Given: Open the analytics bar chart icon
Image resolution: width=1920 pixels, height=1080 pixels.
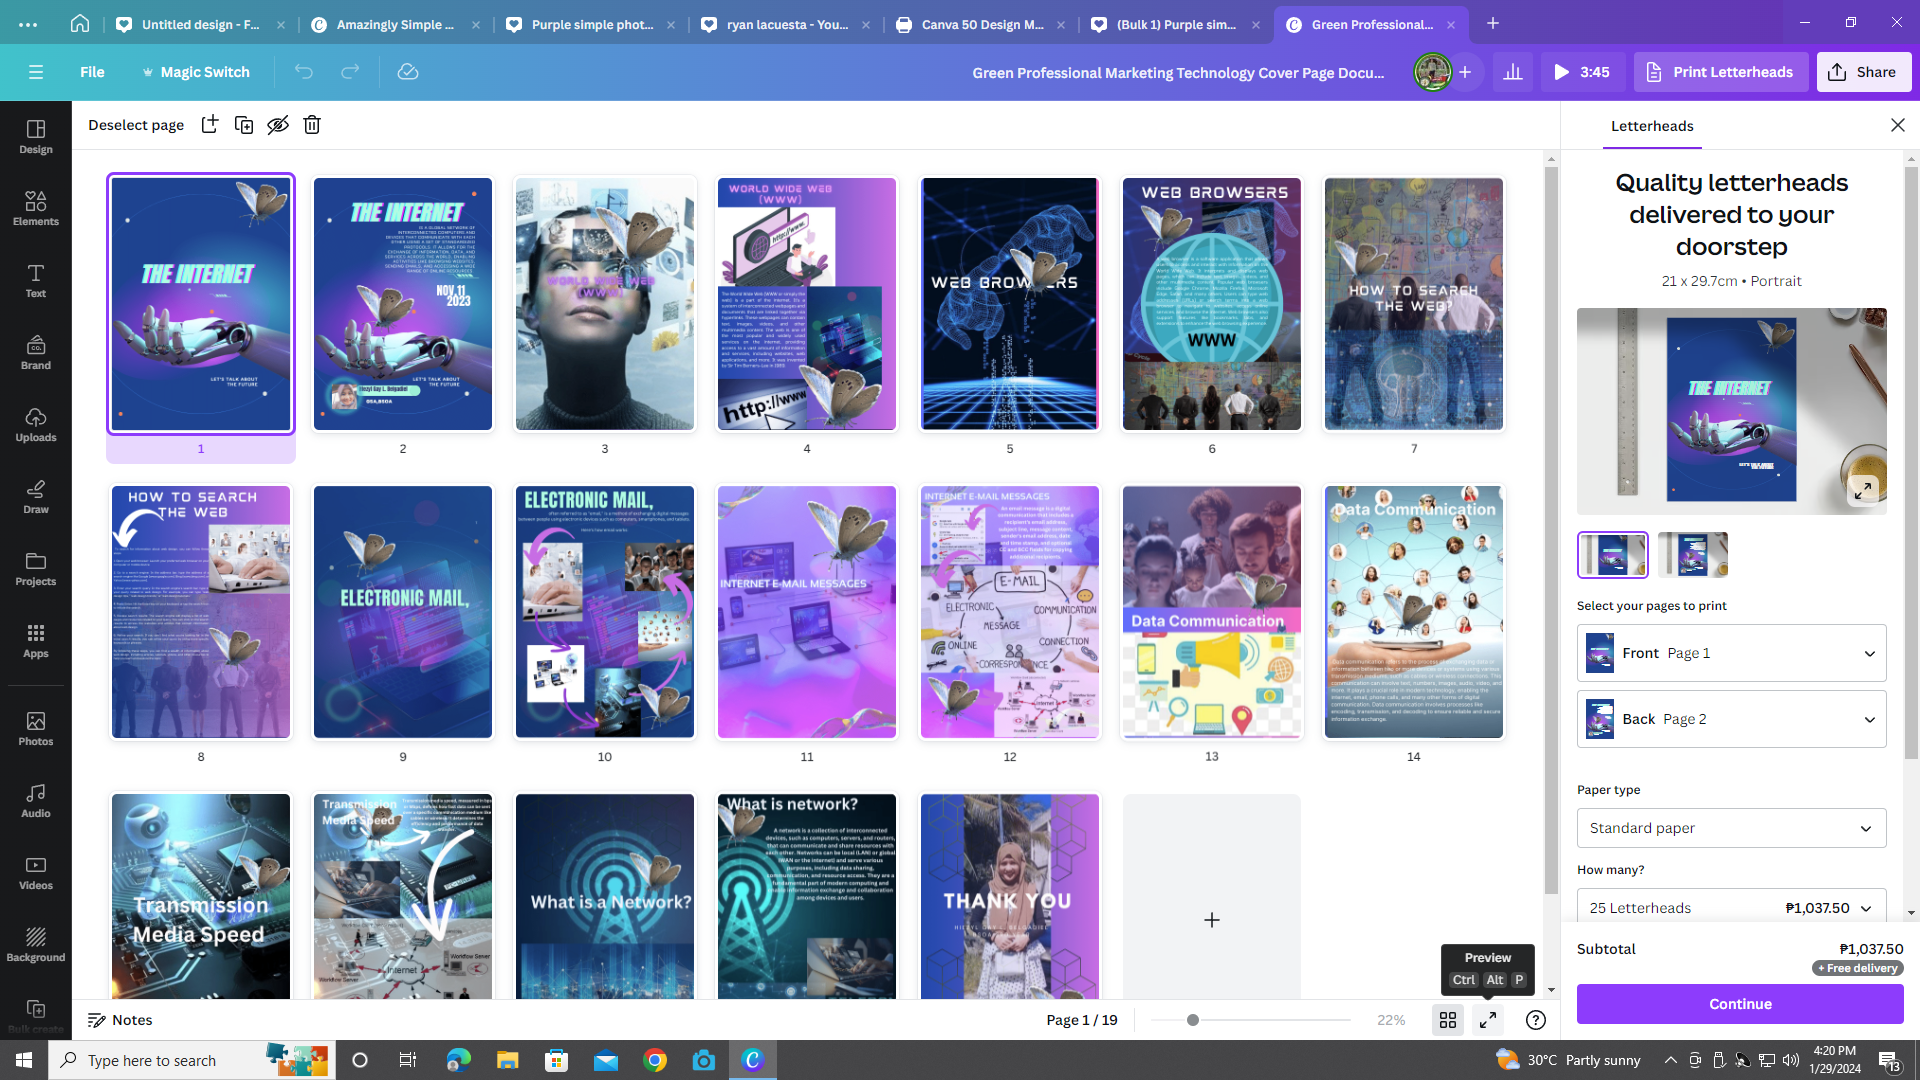Looking at the screenshot, I should (x=1513, y=72).
